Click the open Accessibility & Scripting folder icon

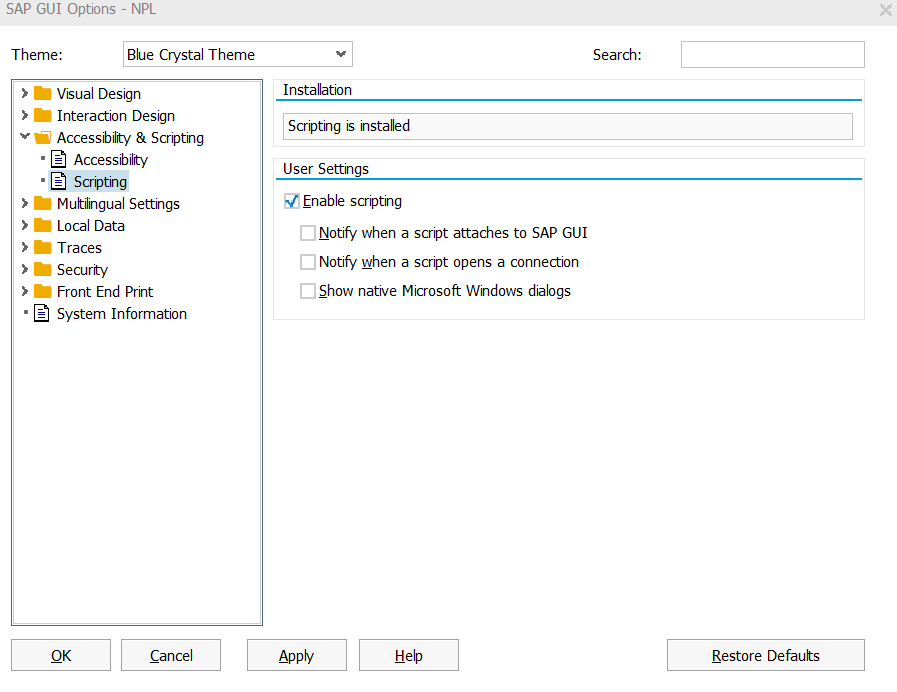pyautogui.click(x=42, y=137)
